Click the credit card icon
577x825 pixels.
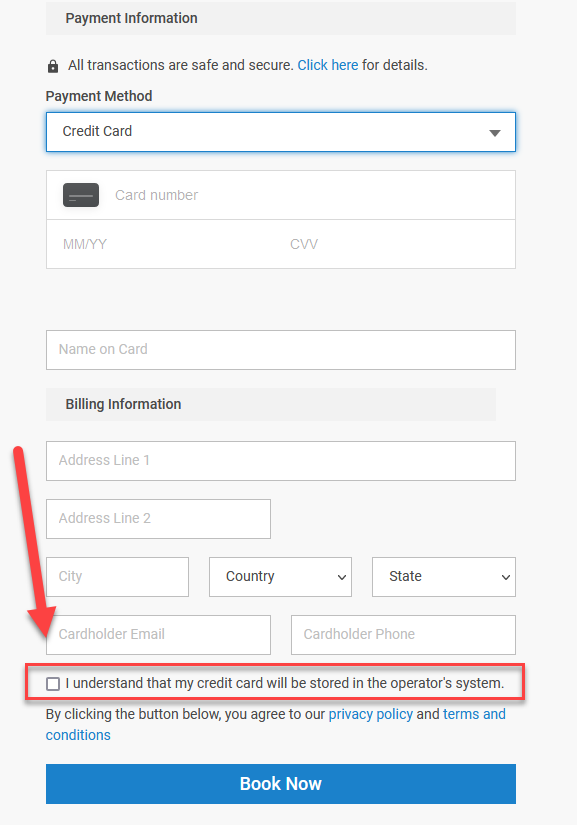81,195
